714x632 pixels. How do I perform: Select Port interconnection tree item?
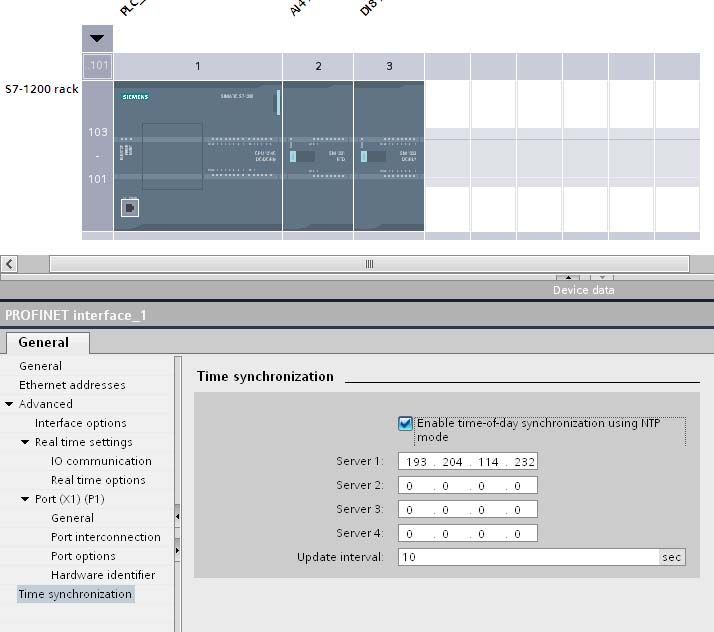coord(106,537)
